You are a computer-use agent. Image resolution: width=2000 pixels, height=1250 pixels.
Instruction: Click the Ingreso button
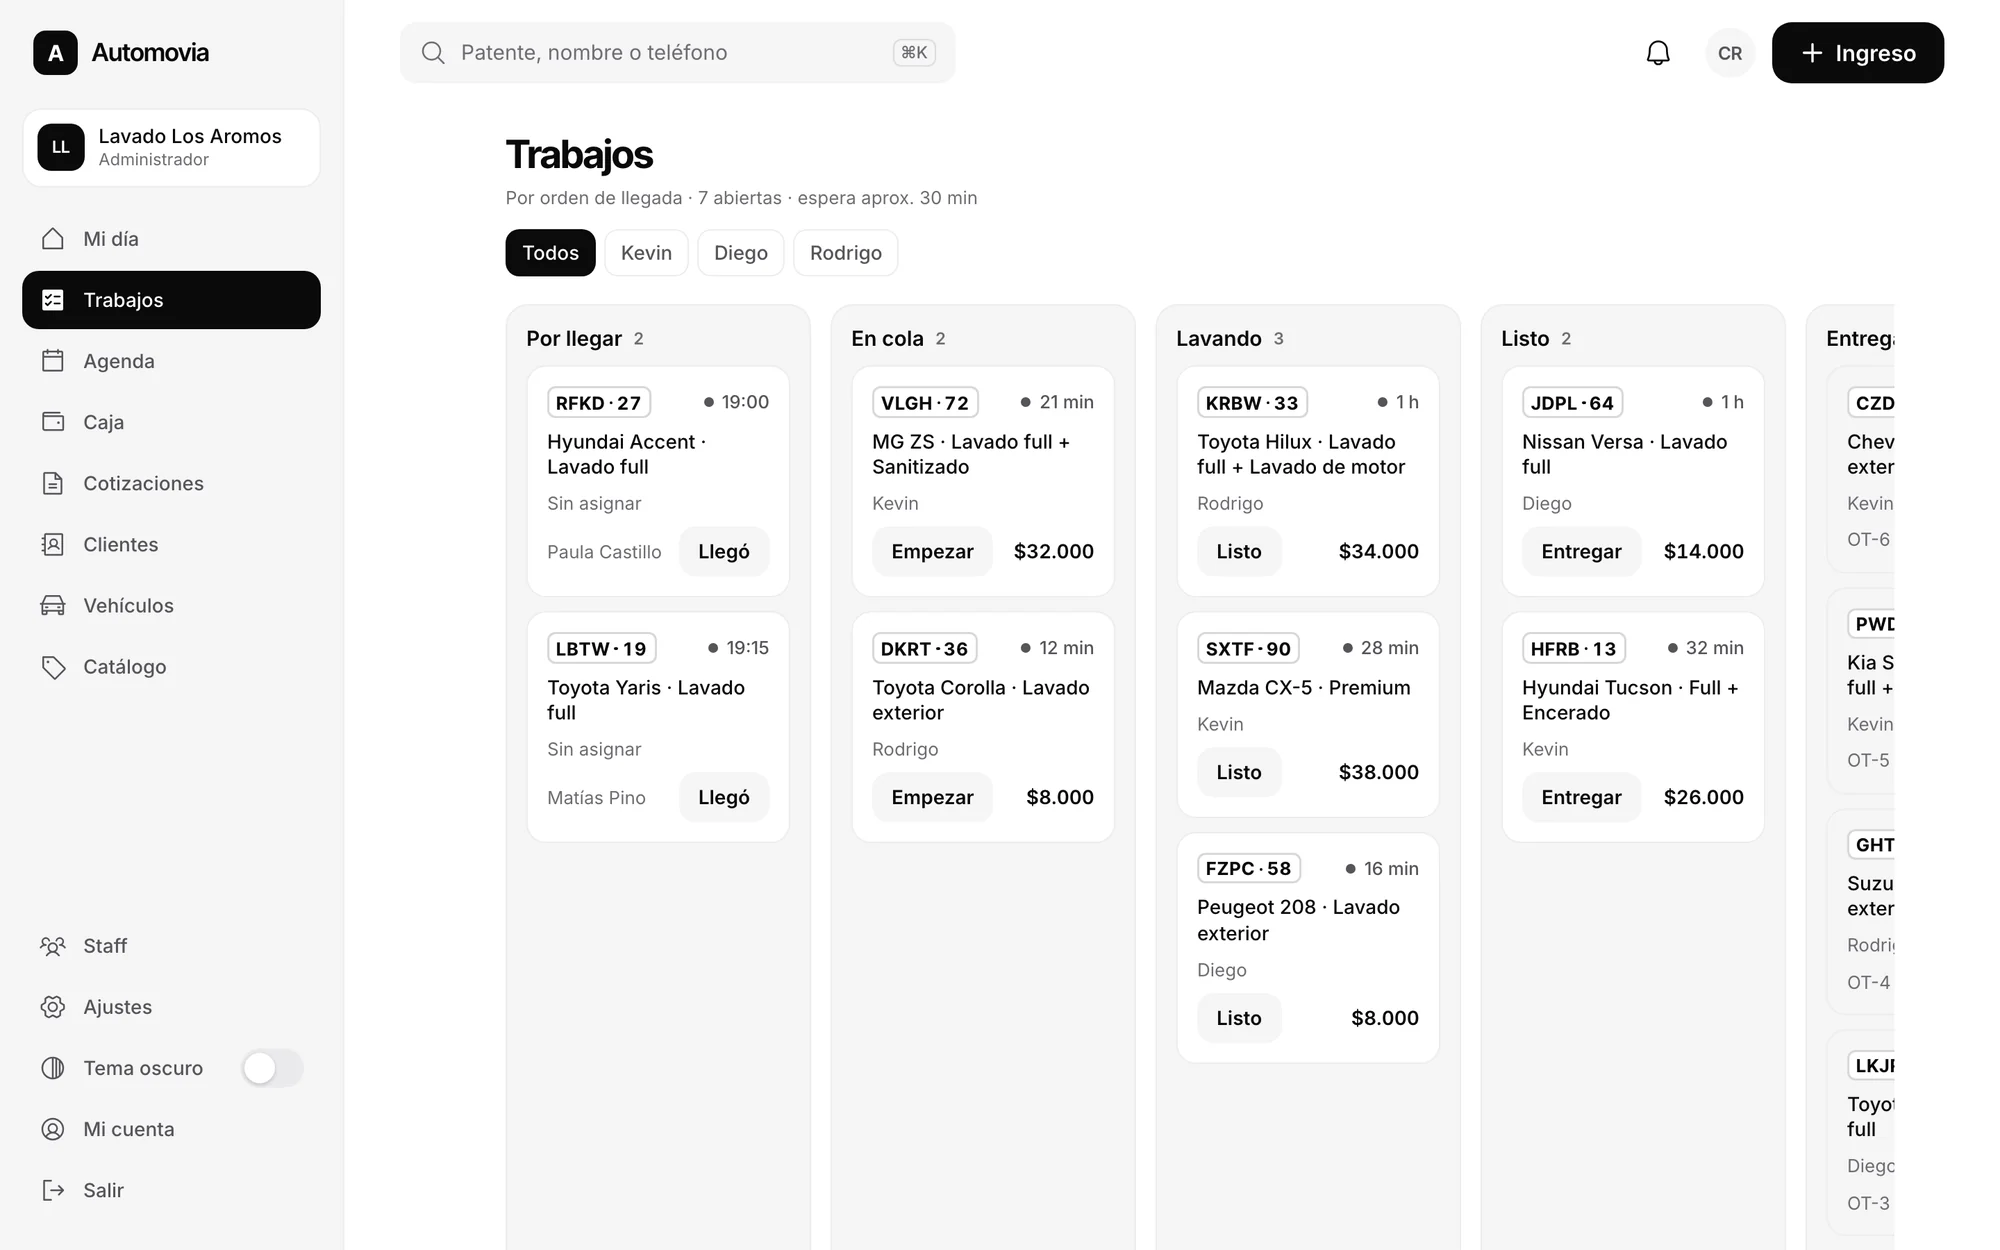tap(1858, 53)
